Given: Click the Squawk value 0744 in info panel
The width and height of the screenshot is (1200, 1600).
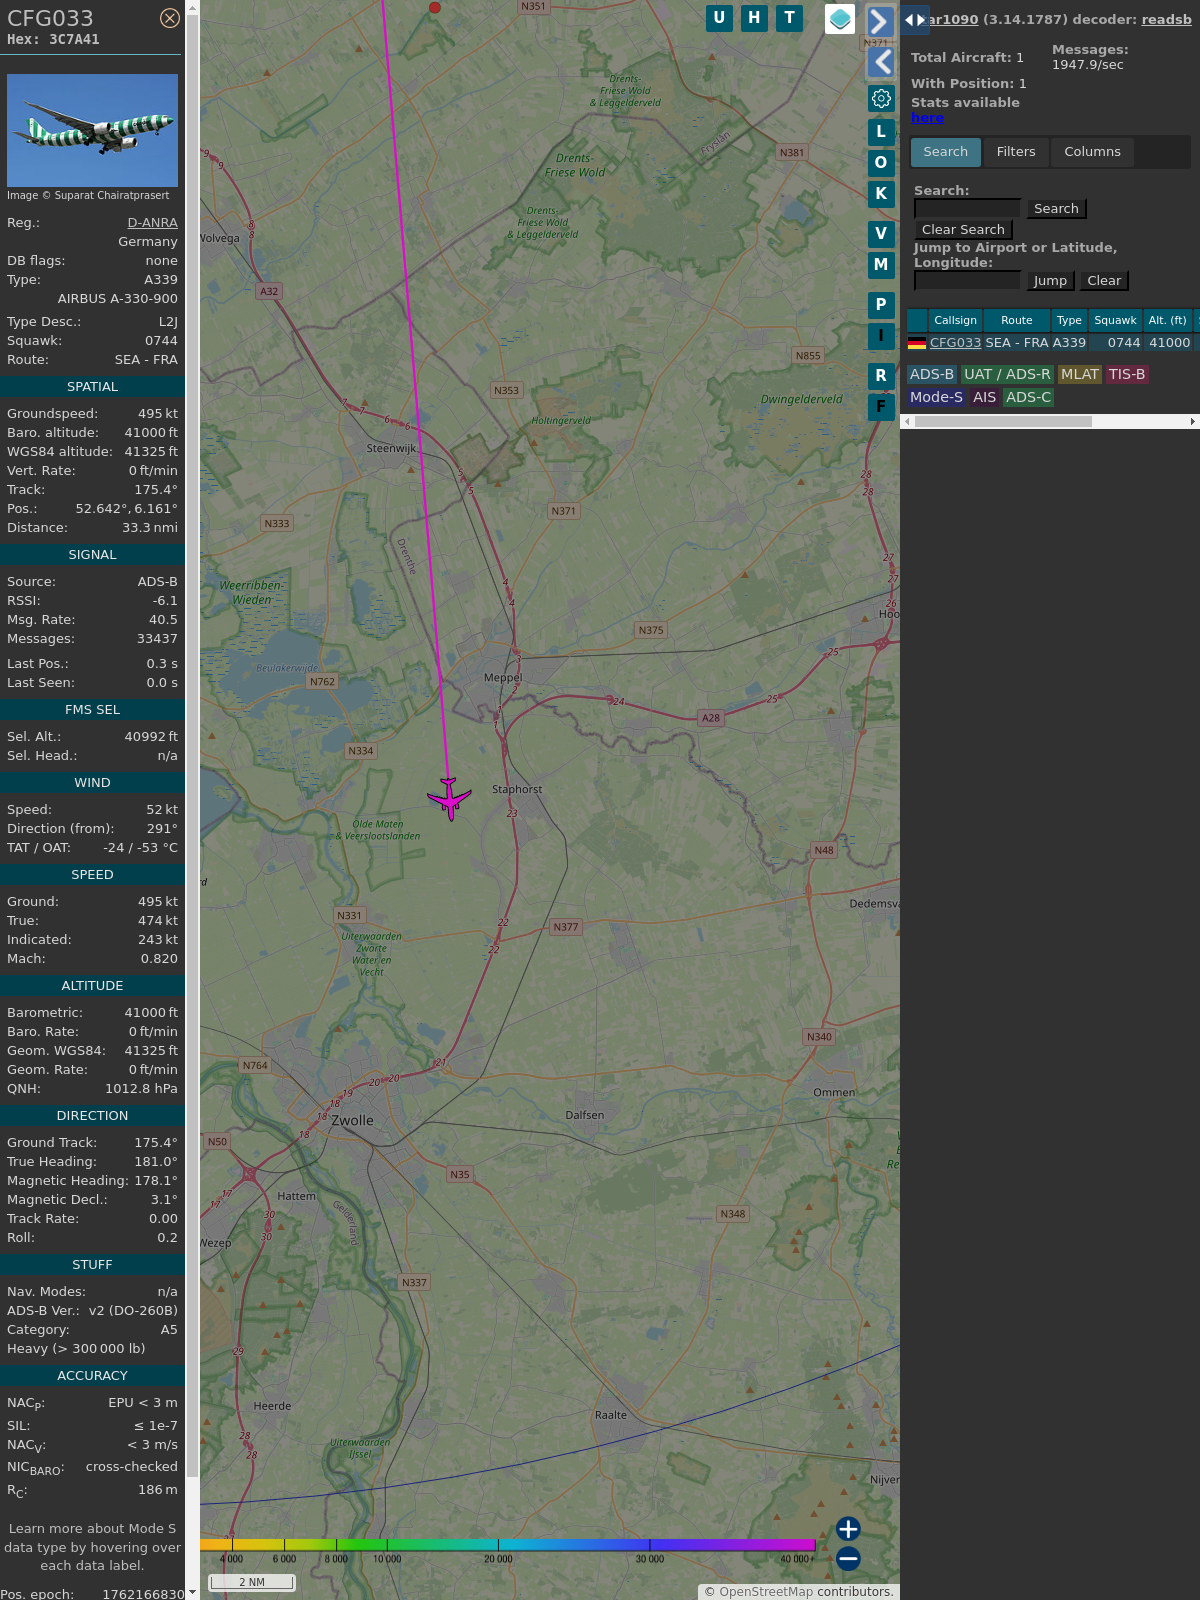Looking at the screenshot, I should 161,341.
